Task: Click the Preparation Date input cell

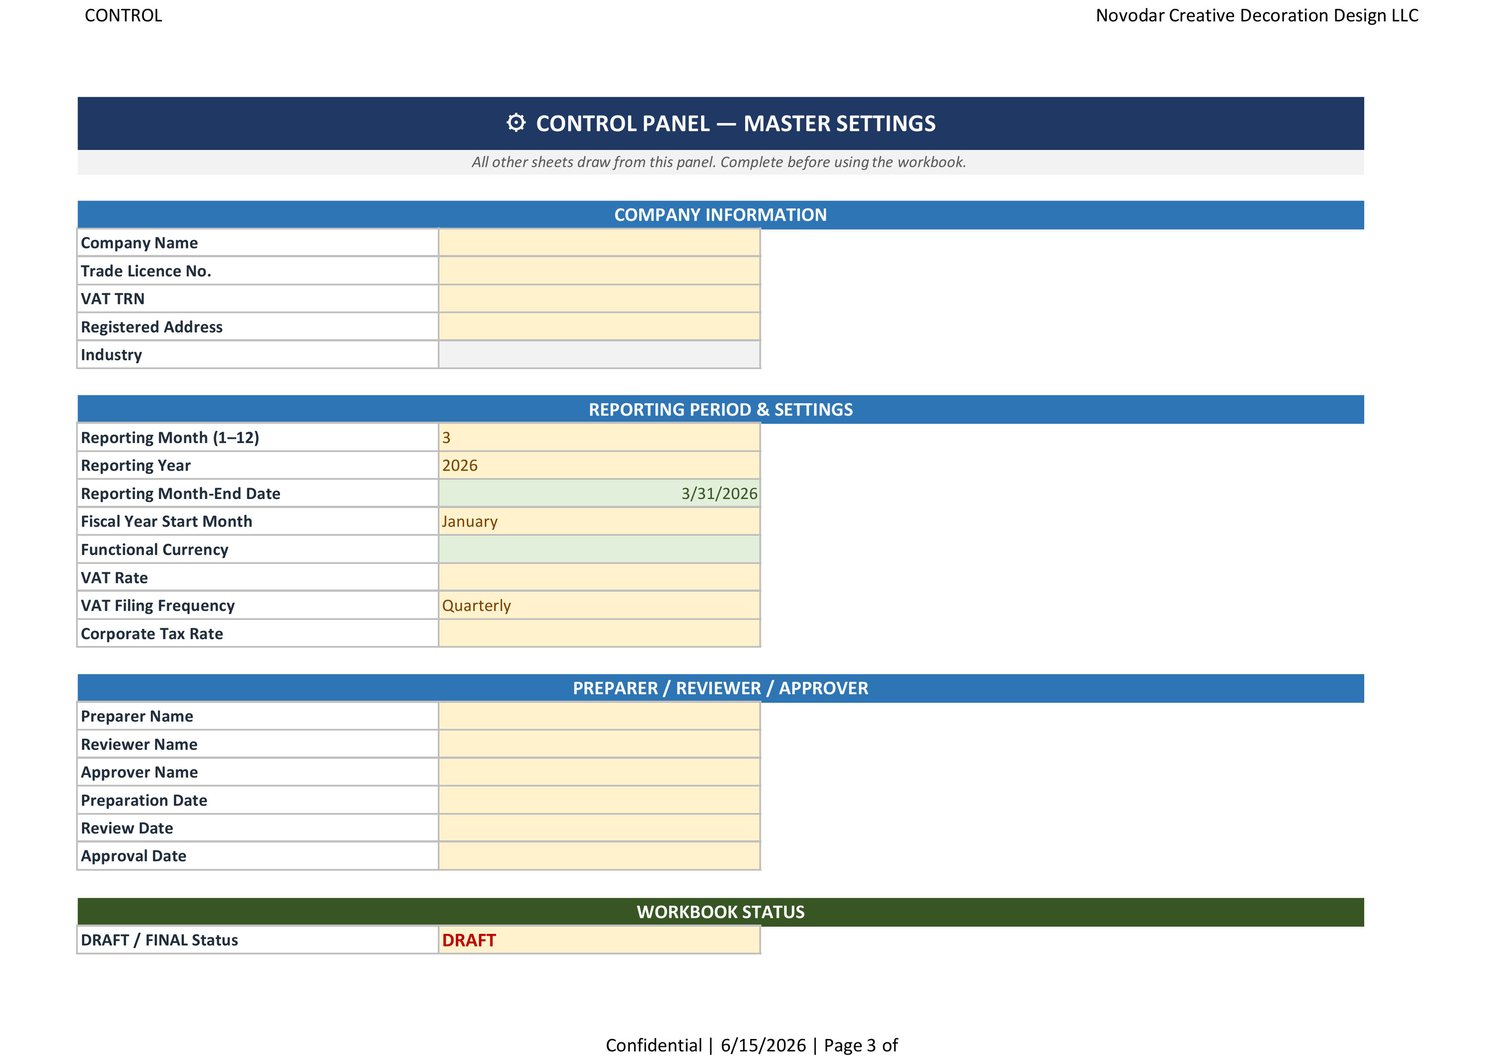Action: point(599,801)
